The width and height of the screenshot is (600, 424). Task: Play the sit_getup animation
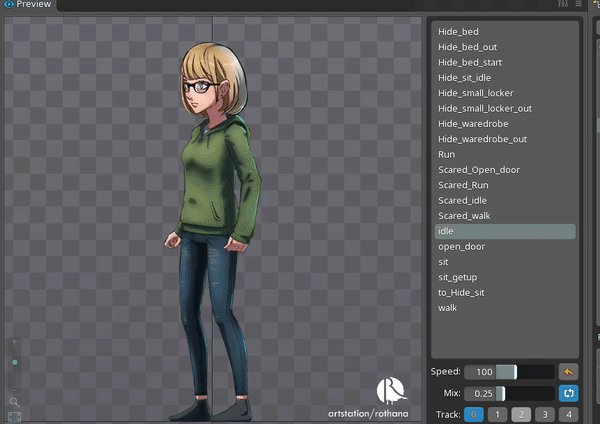coord(505,277)
